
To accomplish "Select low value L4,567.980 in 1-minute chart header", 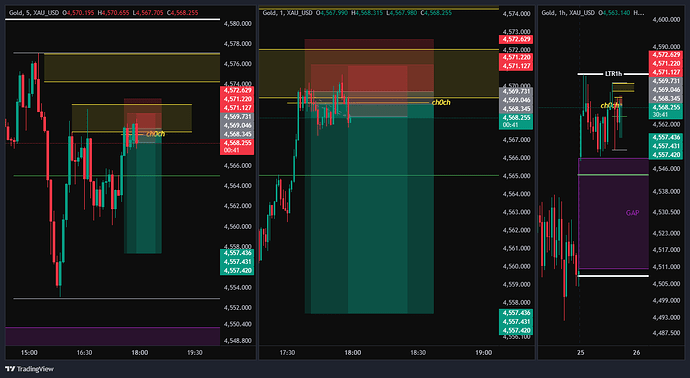I will (x=401, y=13).
